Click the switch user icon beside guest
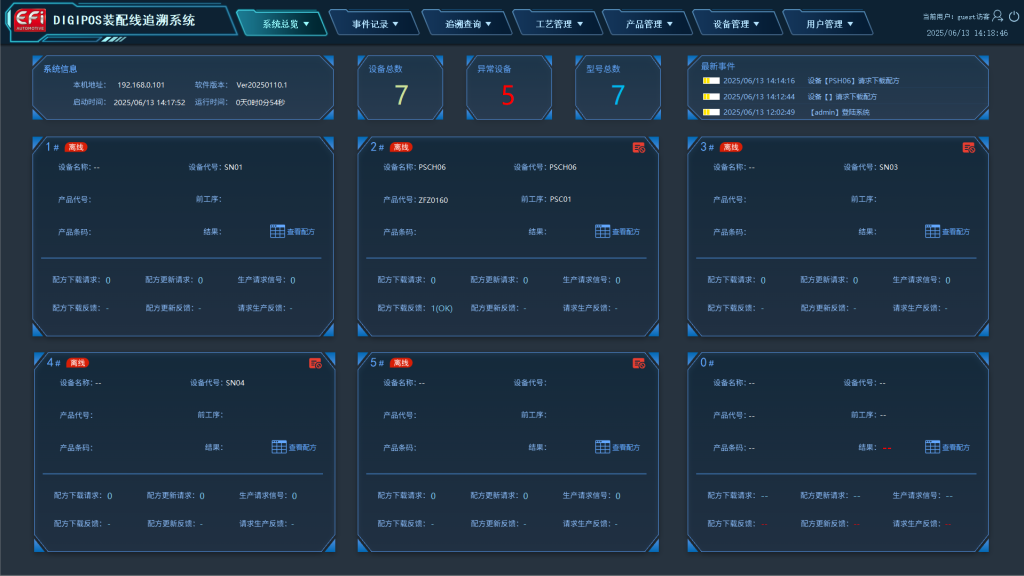Screen dimensions: 1024x576 tap(997, 16)
